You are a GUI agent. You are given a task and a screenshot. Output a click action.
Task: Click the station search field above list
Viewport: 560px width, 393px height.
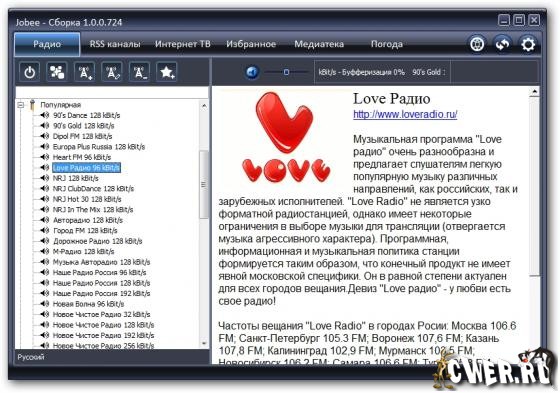[x=112, y=92]
